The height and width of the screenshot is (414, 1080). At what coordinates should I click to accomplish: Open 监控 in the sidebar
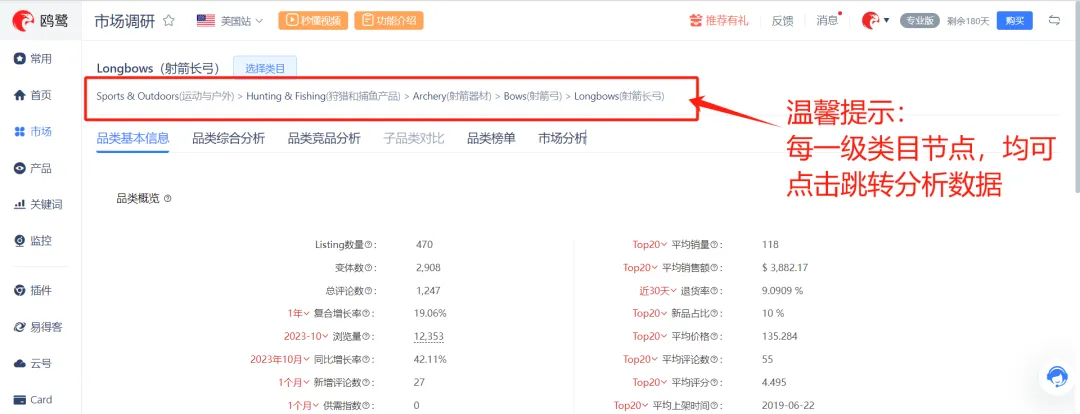[33, 241]
